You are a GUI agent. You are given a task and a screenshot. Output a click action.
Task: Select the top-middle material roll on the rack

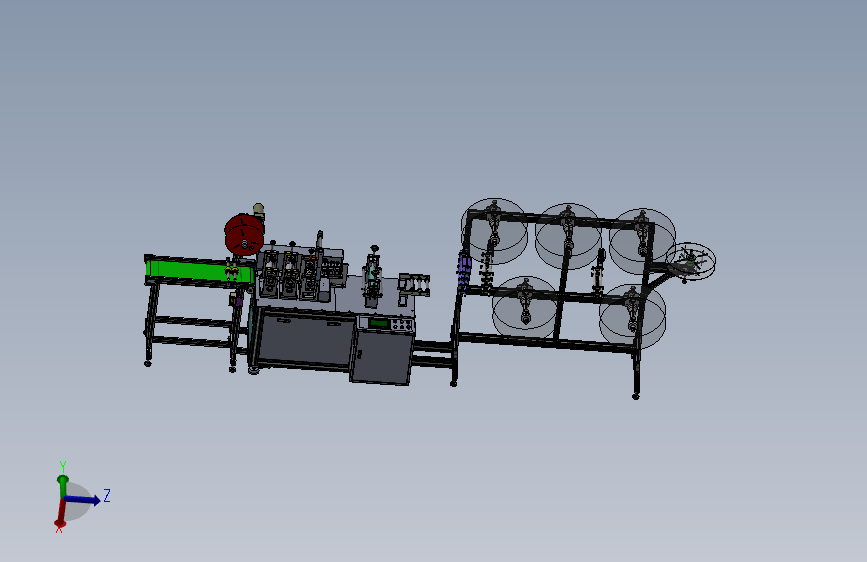click(568, 236)
